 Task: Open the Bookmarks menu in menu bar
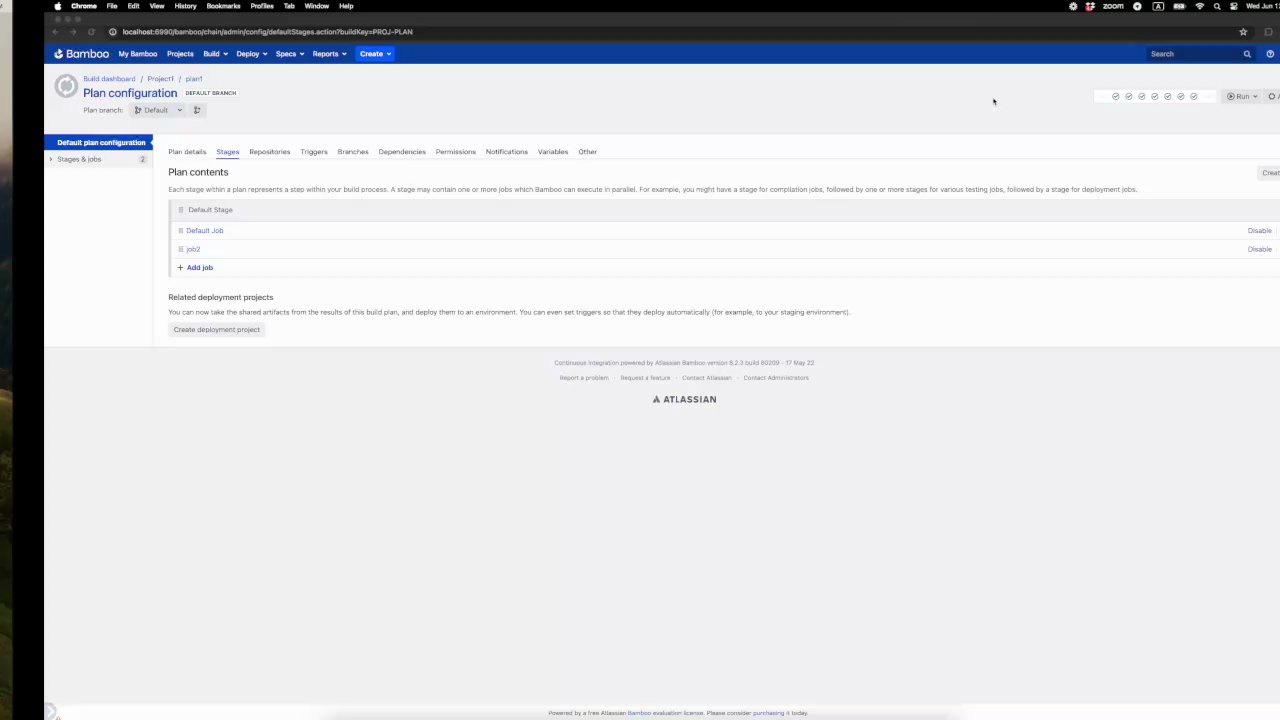click(223, 6)
